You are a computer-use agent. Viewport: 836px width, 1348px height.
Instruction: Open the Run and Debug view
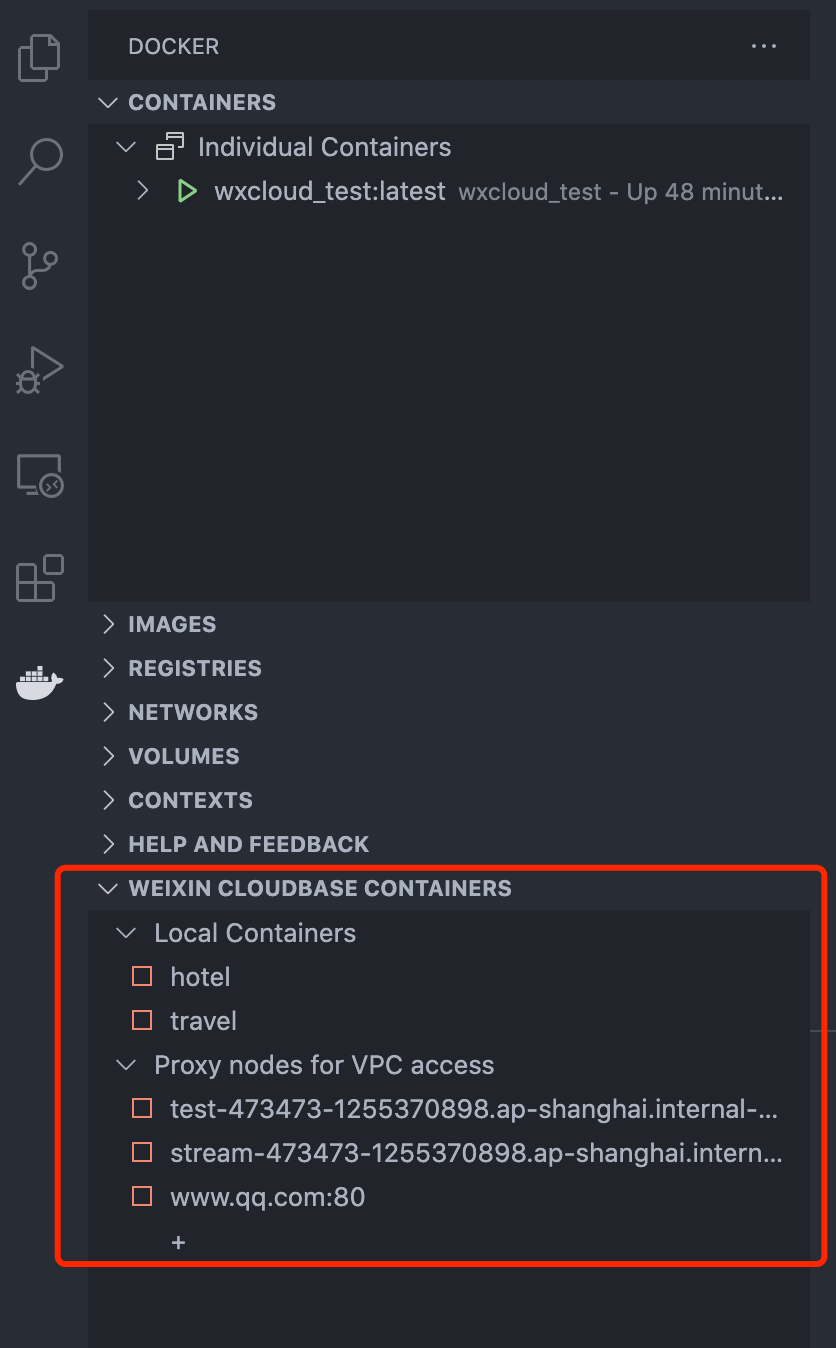(x=40, y=370)
